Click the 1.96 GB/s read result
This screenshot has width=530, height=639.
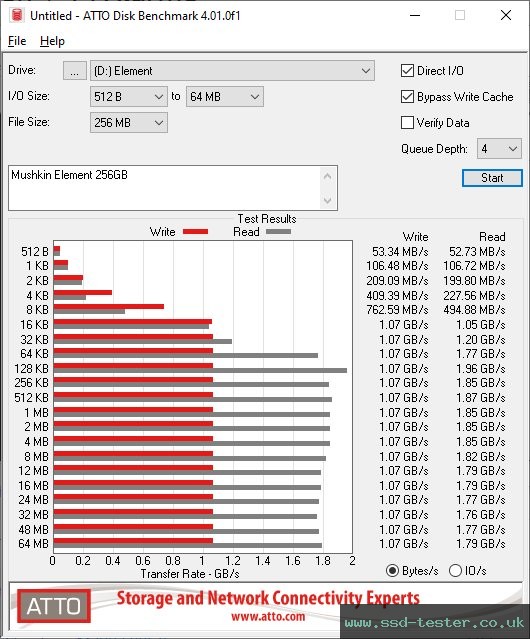[481, 369]
